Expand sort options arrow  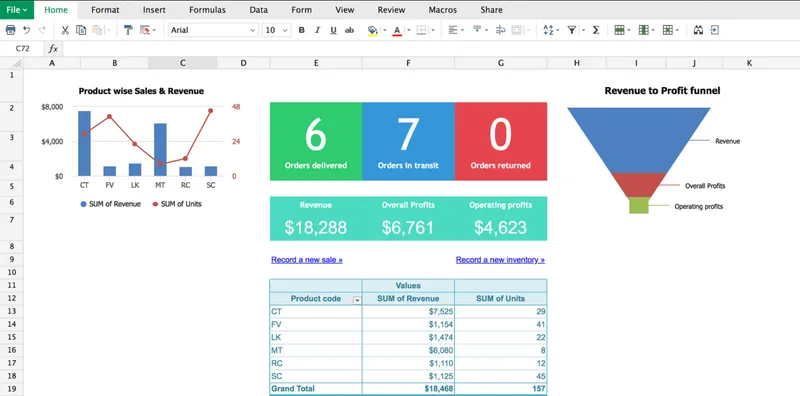558,30
